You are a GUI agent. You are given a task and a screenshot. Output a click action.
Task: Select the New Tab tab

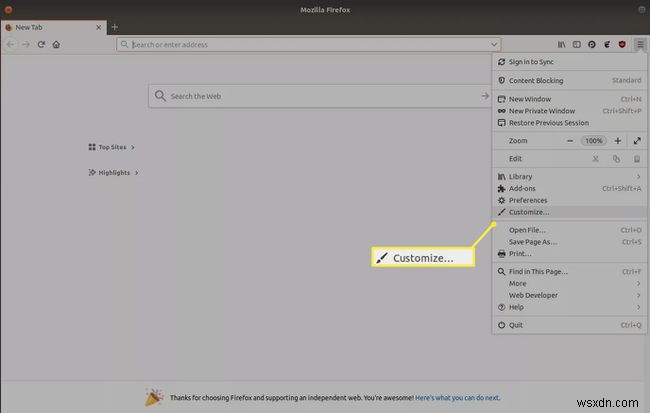pos(53,27)
